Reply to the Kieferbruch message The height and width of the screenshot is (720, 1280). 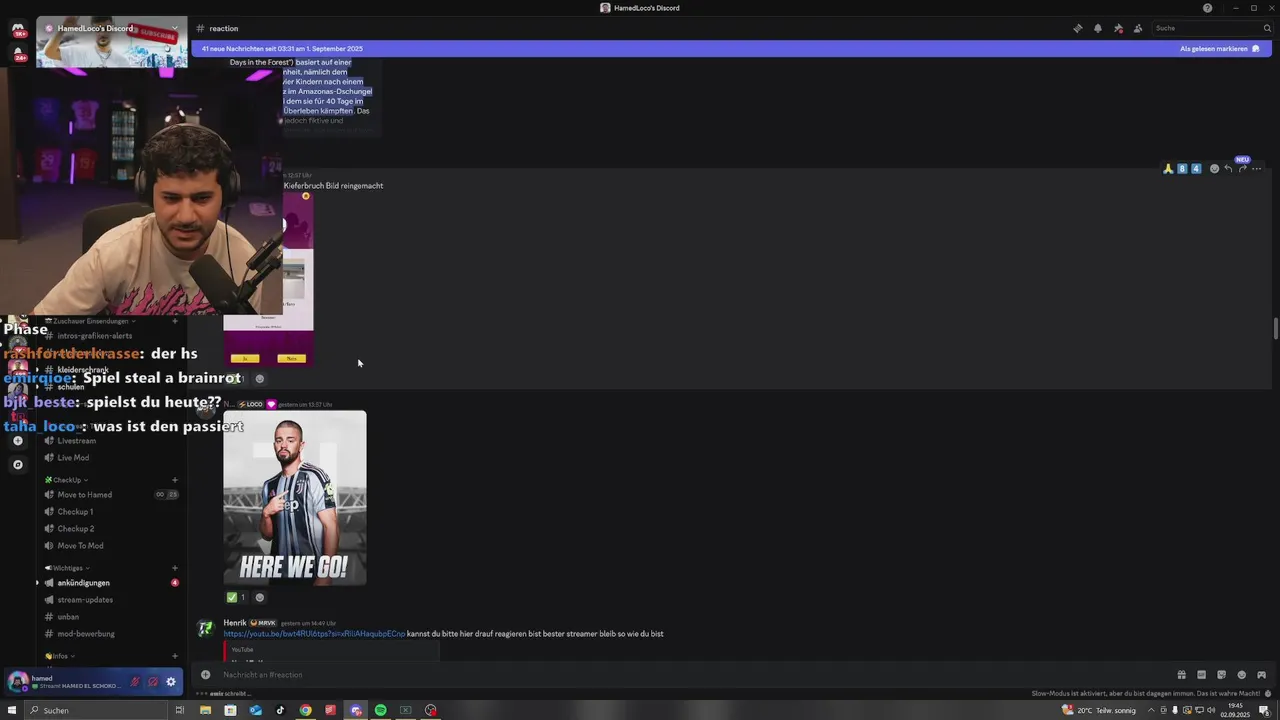(x=1228, y=169)
